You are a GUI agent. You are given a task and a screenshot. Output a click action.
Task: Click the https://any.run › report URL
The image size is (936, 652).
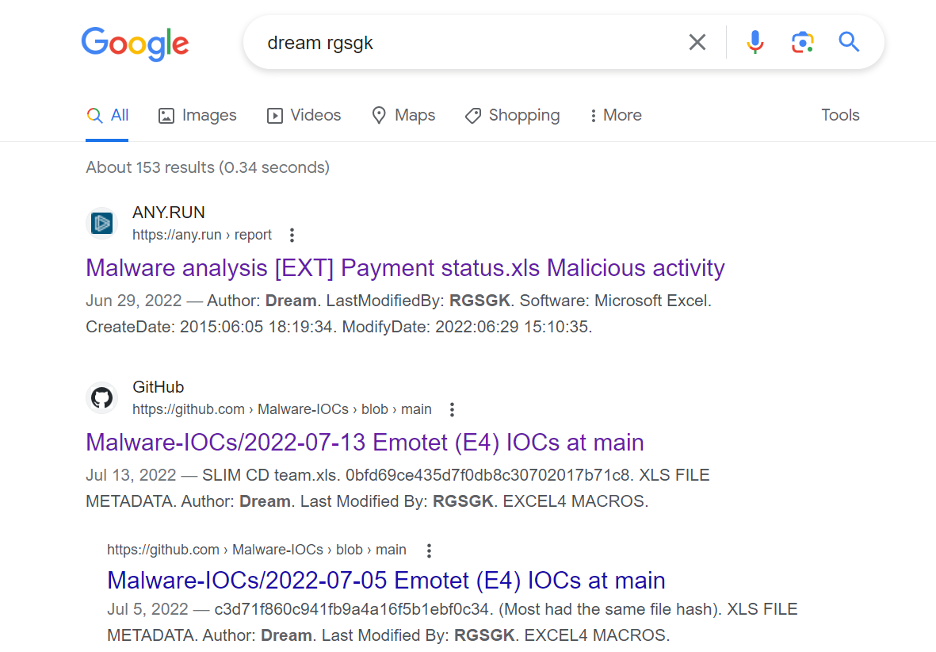point(202,235)
